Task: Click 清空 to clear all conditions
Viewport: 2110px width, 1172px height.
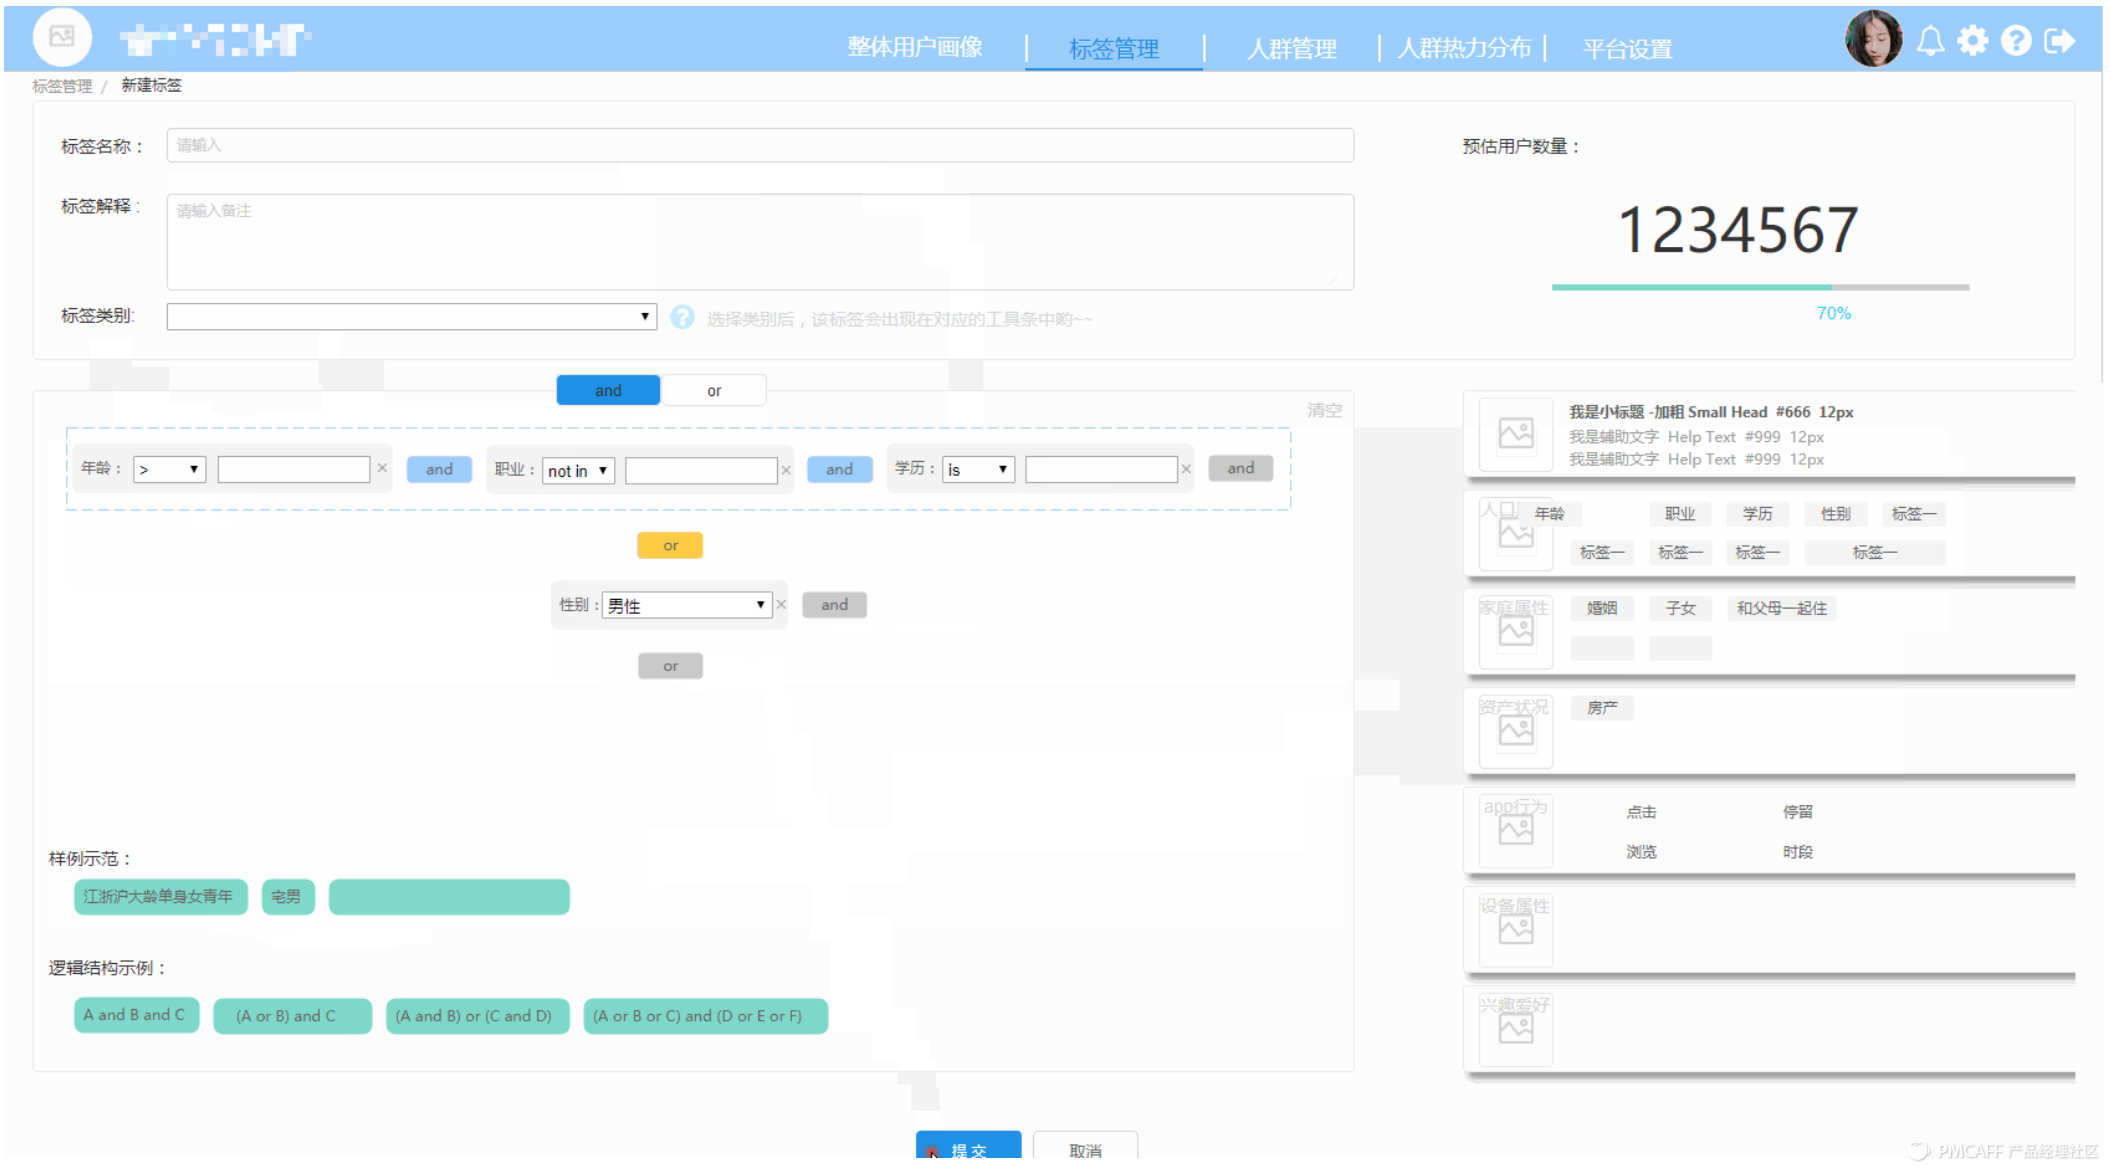Action: 1323,410
